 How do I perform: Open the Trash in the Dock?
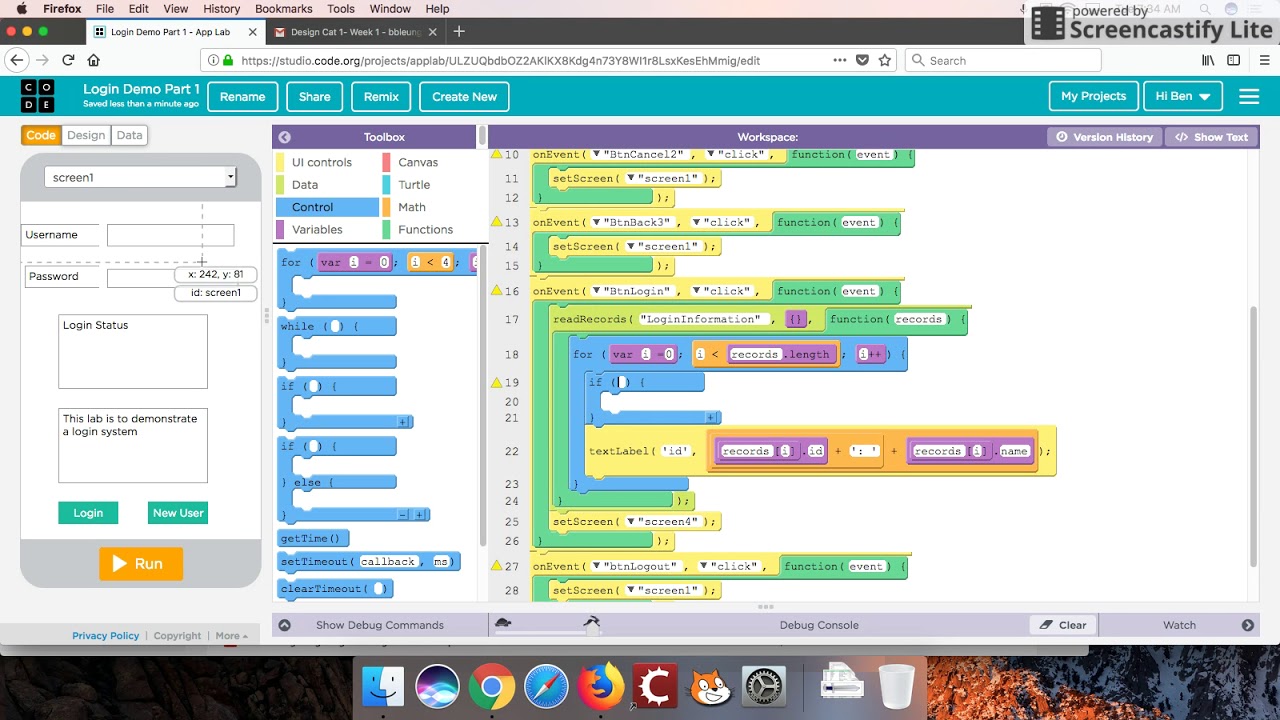(897, 687)
